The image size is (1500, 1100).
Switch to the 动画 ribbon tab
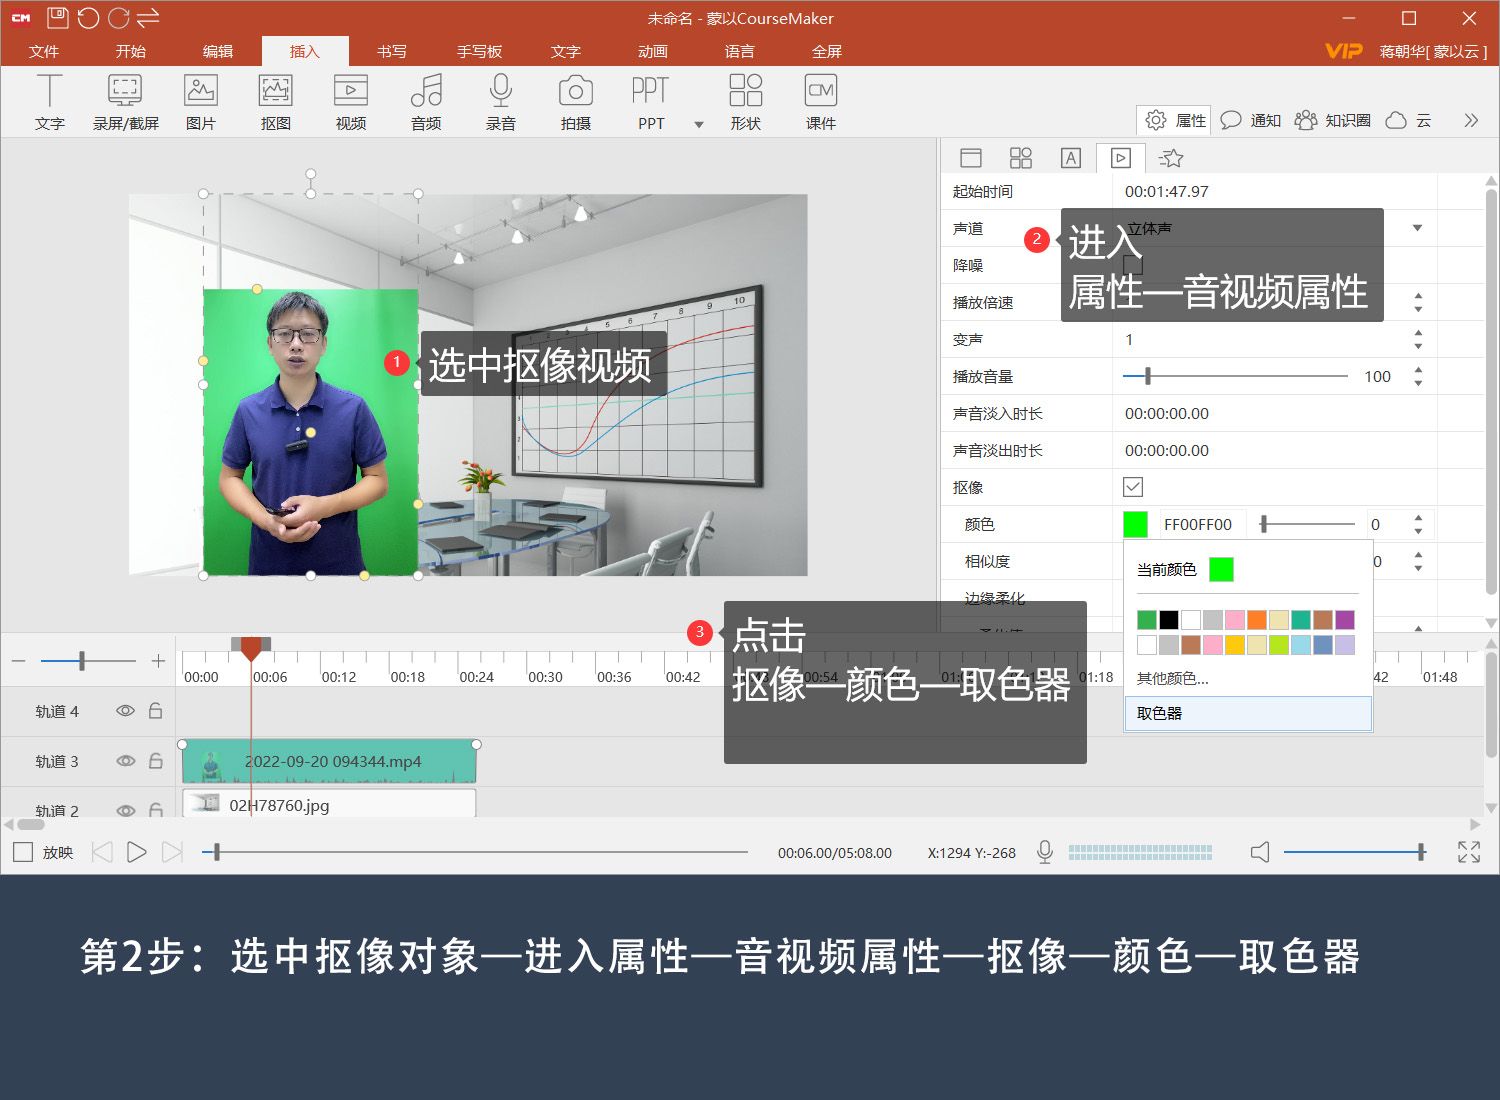point(653,51)
